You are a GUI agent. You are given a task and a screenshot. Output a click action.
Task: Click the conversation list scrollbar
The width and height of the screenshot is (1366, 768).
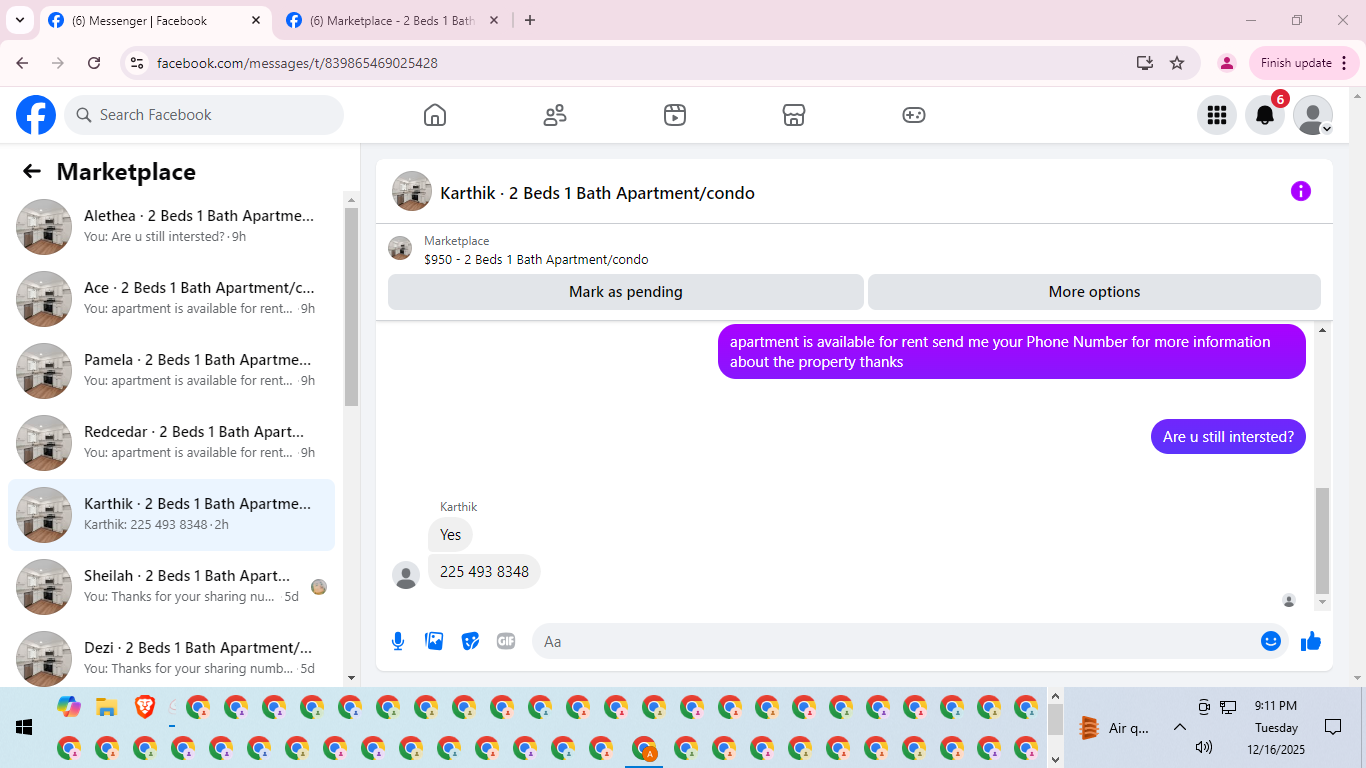tap(351, 307)
